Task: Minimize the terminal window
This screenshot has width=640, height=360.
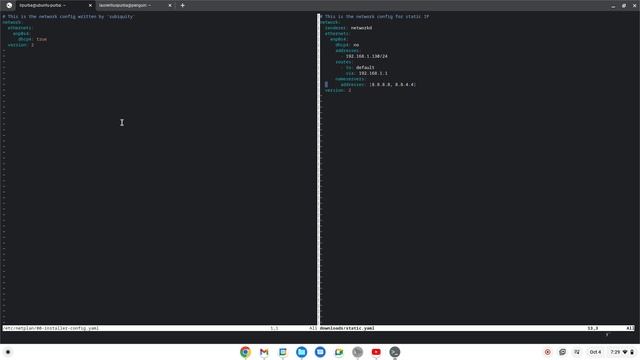Action: pyautogui.click(x=613, y=5)
